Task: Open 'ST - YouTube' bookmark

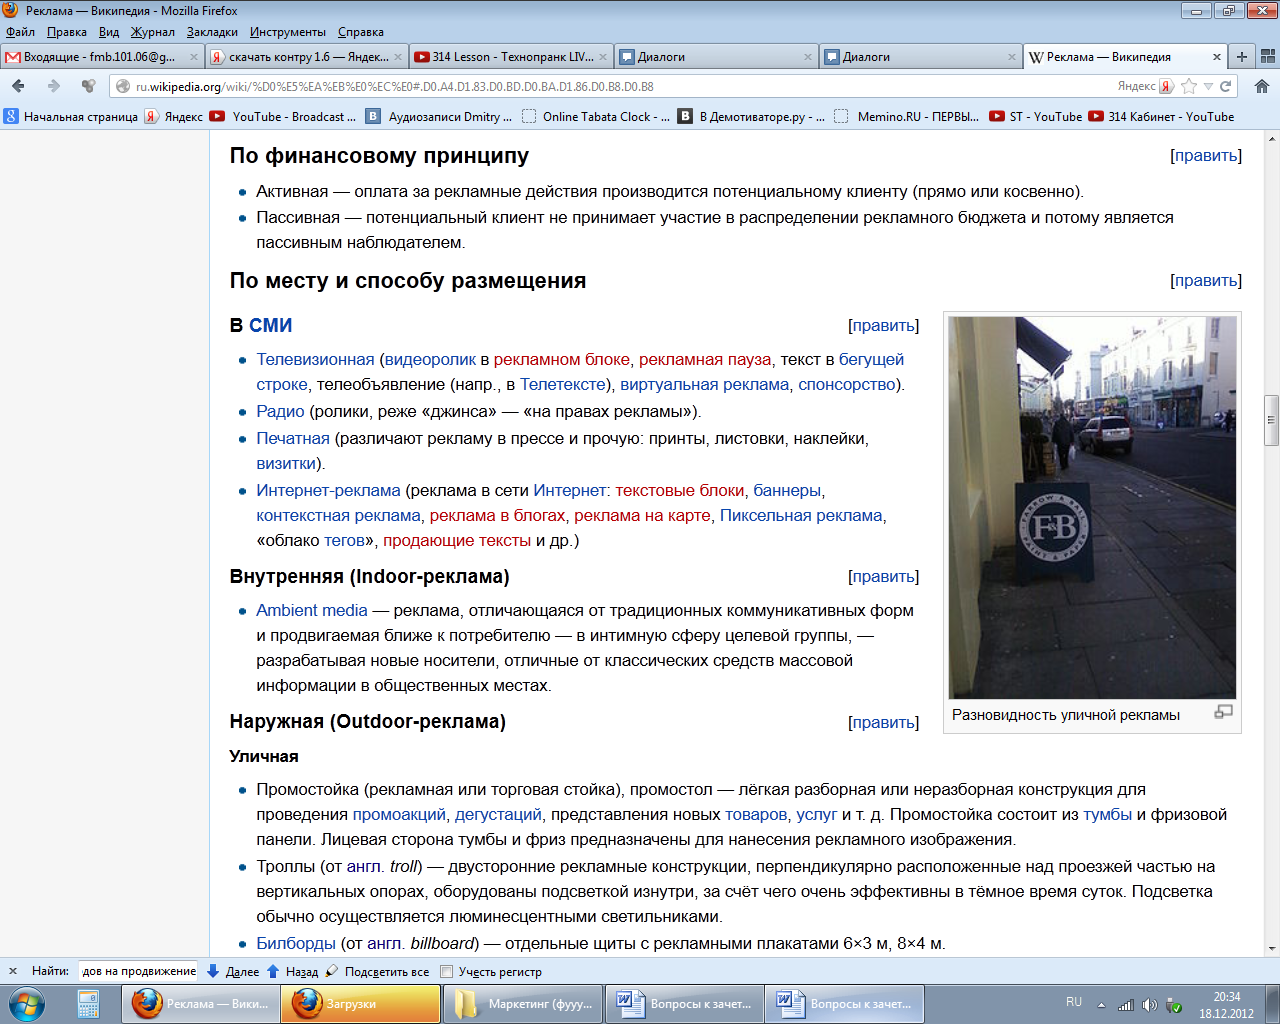Action: click(1035, 117)
